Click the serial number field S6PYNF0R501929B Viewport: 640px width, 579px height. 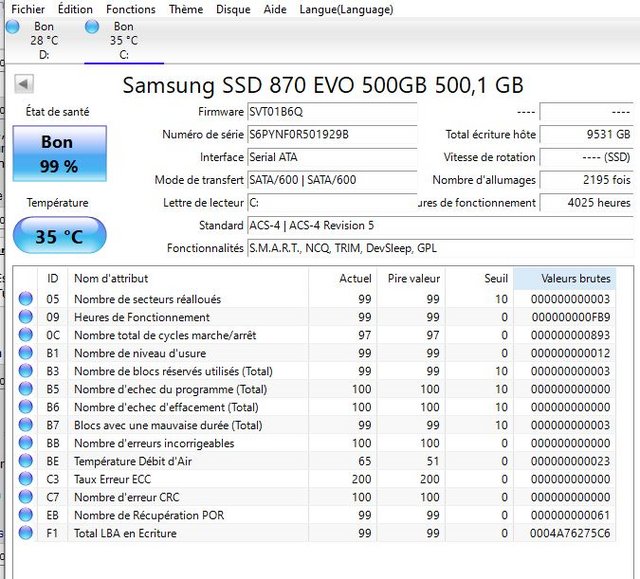point(332,134)
